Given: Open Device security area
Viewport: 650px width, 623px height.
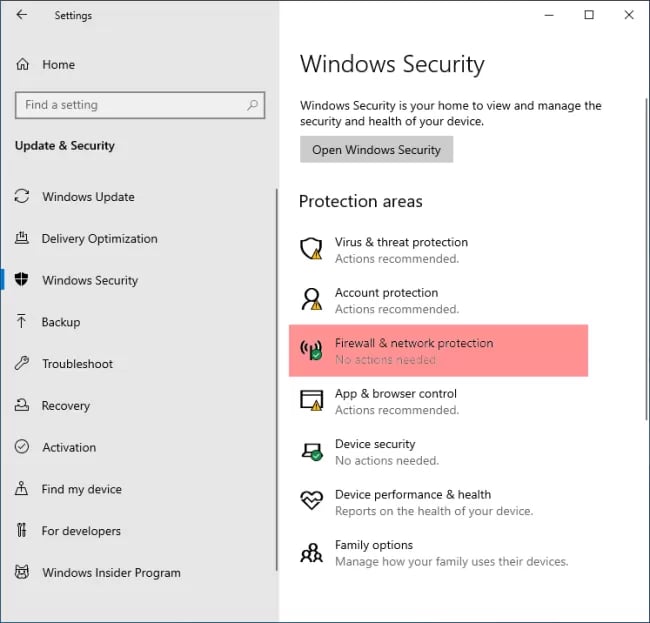Looking at the screenshot, I should click(438, 452).
